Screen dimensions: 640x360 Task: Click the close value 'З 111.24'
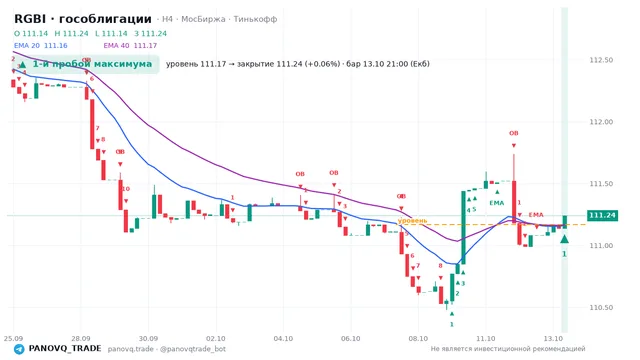point(150,33)
